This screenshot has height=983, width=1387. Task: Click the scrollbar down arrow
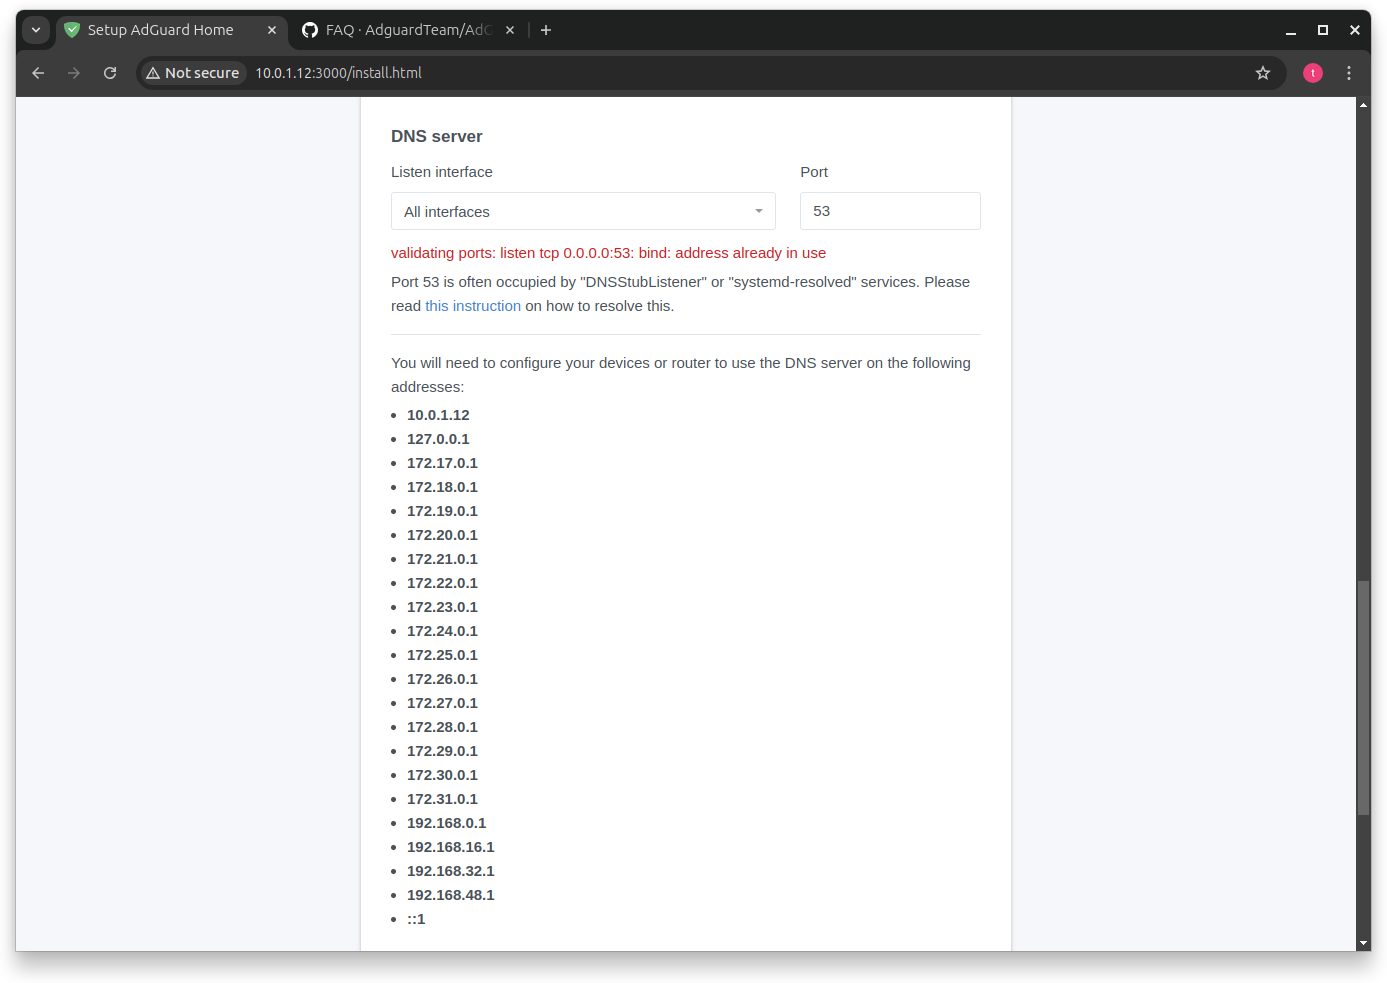point(1363,941)
